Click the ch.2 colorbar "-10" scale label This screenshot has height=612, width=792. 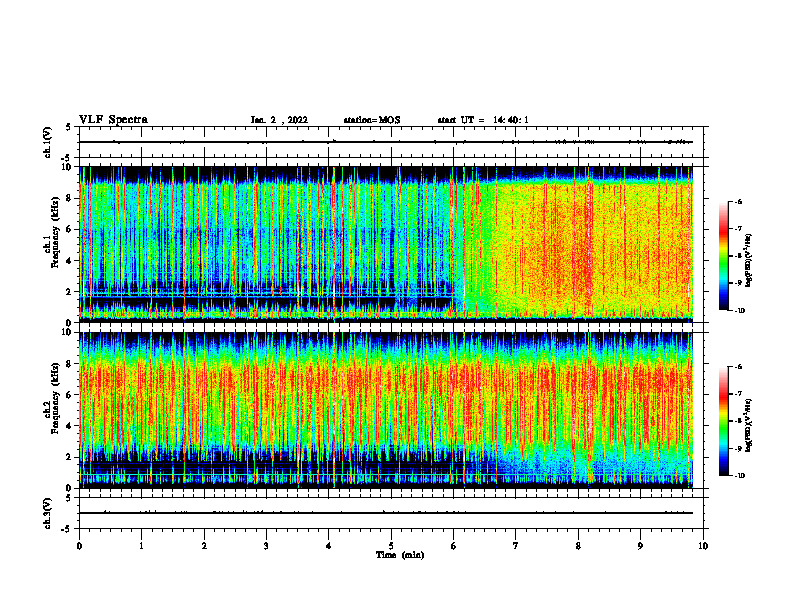pyautogui.click(x=740, y=476)
